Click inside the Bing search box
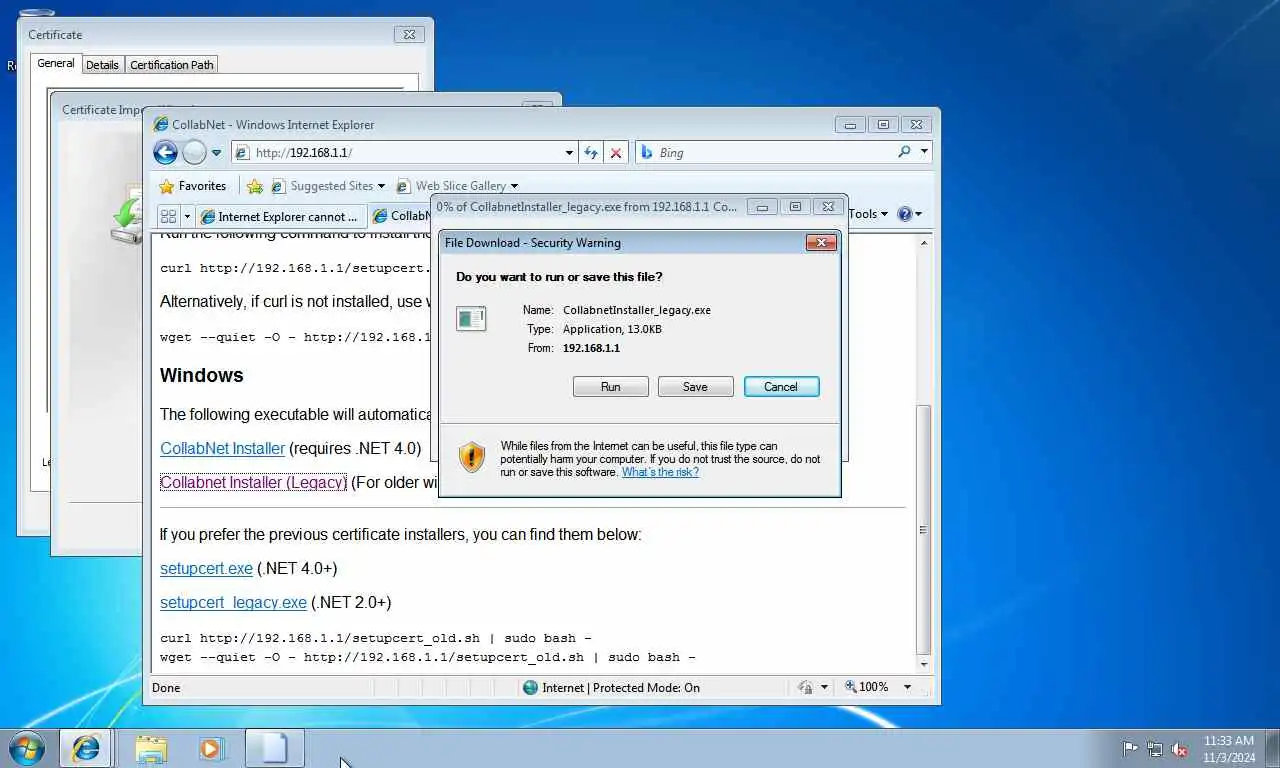 pyautogui.click(x=765, y=153)
